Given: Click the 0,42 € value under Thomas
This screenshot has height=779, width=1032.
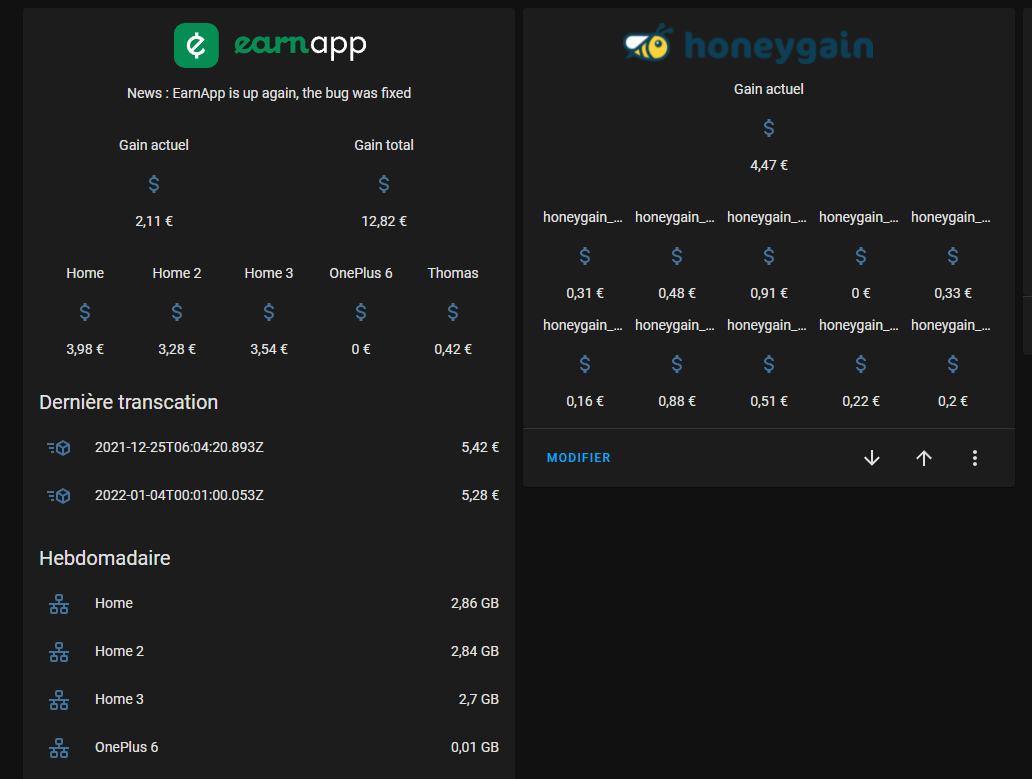Looking at the screenshot, I should (453, 349).
